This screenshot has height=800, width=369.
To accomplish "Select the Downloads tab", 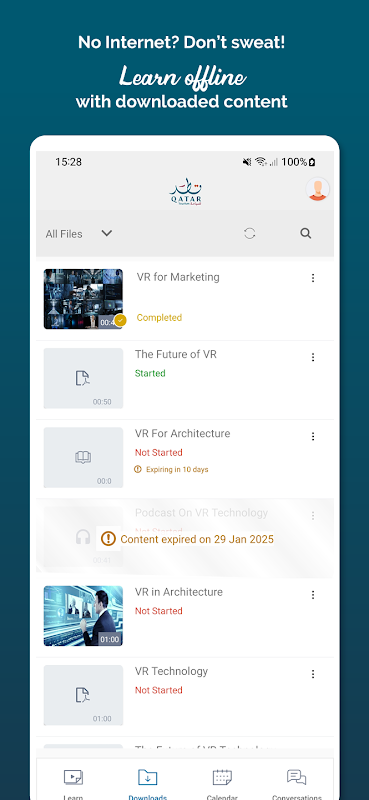I will [x=147, y=784].
